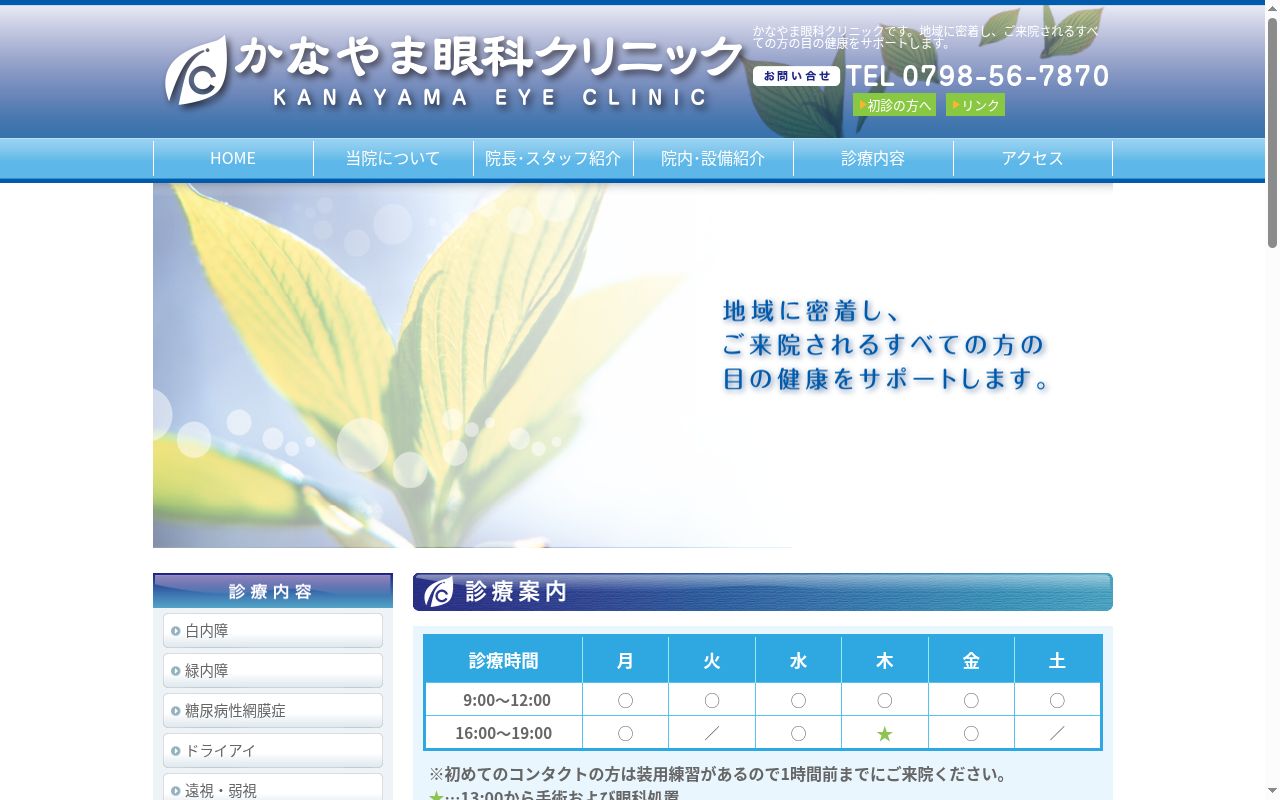This screenshot has height=800, width=1280.
Task: Click Friday afternoon circle mark
Action: click(971, 733)
